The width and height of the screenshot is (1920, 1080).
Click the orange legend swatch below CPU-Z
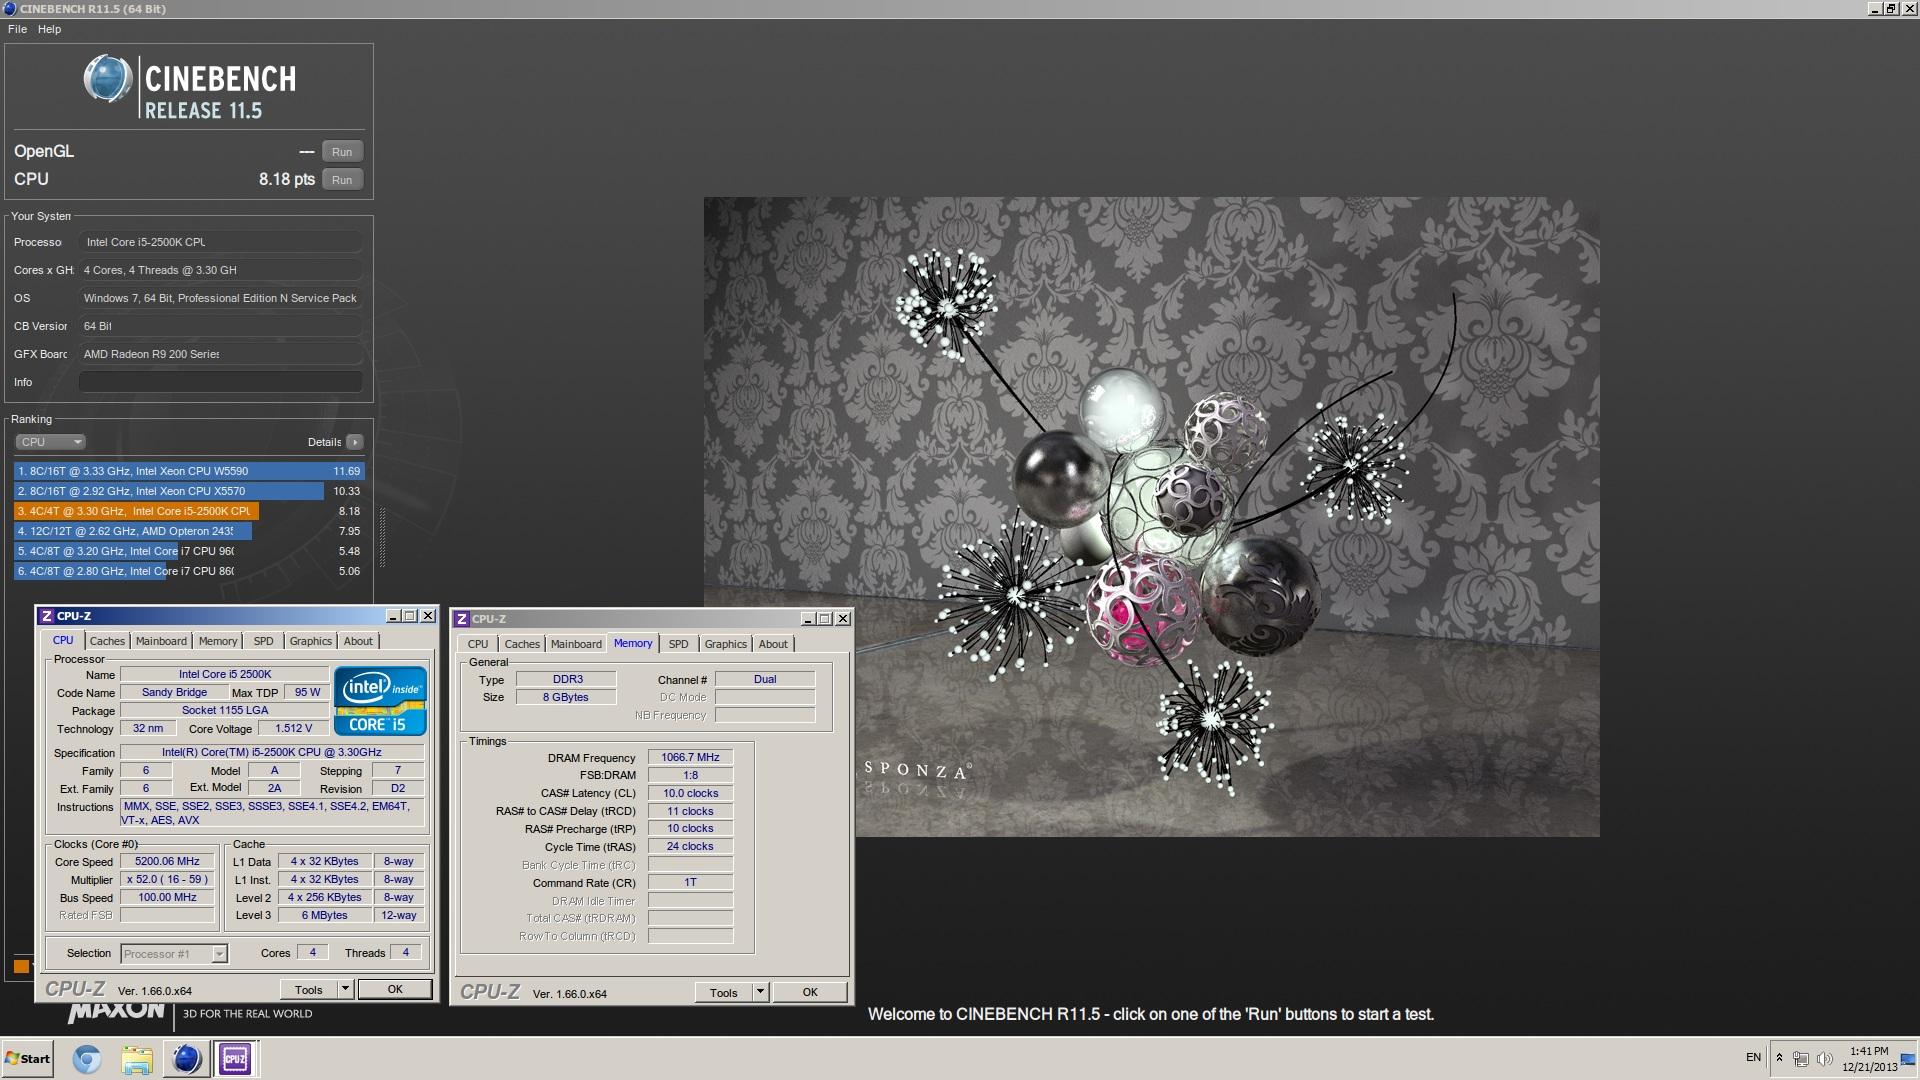(x=21, y=966)
